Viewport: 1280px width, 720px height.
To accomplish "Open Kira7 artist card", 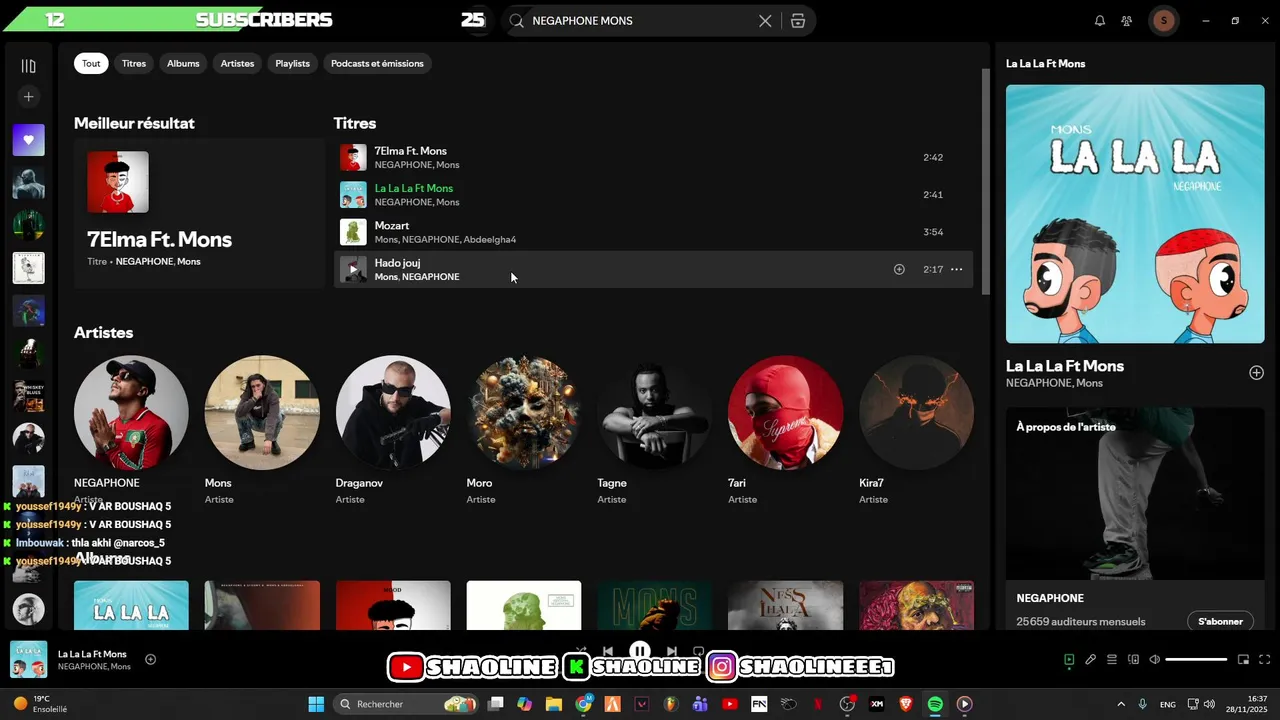I will click(917, 430).
